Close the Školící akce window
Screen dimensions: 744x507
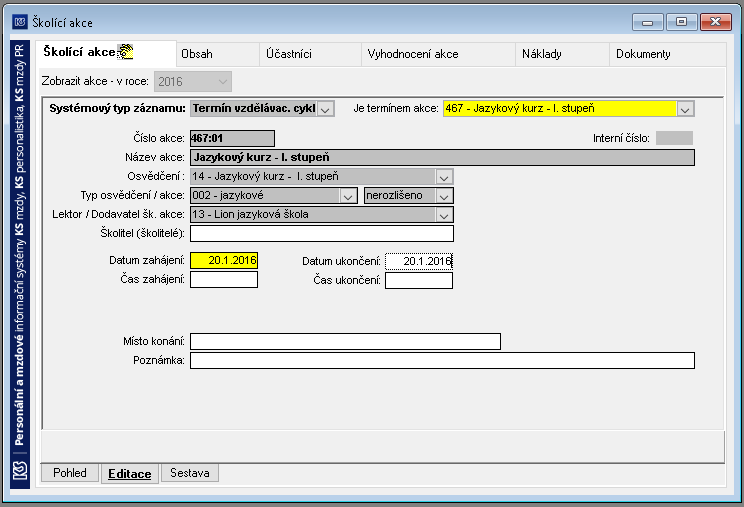(x=716, y=22)
